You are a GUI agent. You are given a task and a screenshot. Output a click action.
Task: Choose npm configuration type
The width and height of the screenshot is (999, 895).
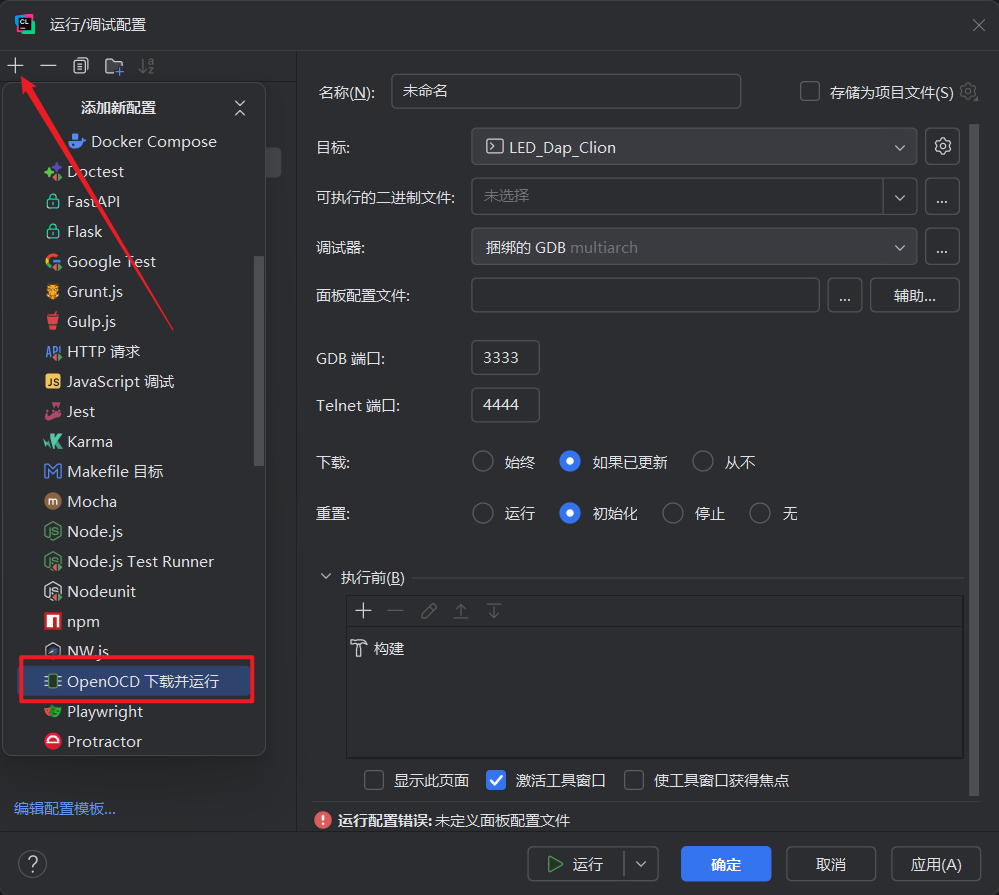click(73, 620)
